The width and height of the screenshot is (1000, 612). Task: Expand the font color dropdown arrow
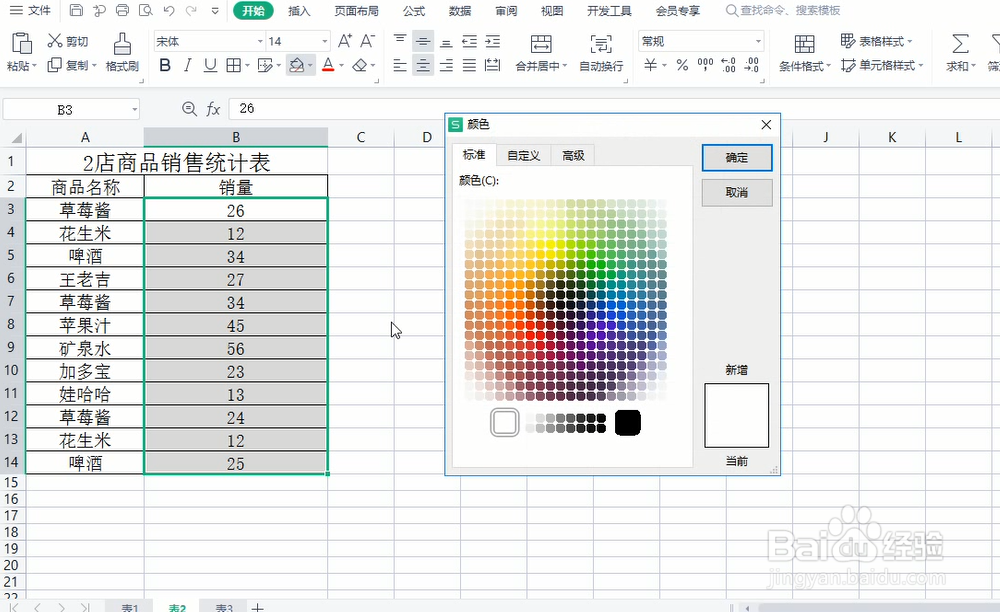tap(341, 65)
